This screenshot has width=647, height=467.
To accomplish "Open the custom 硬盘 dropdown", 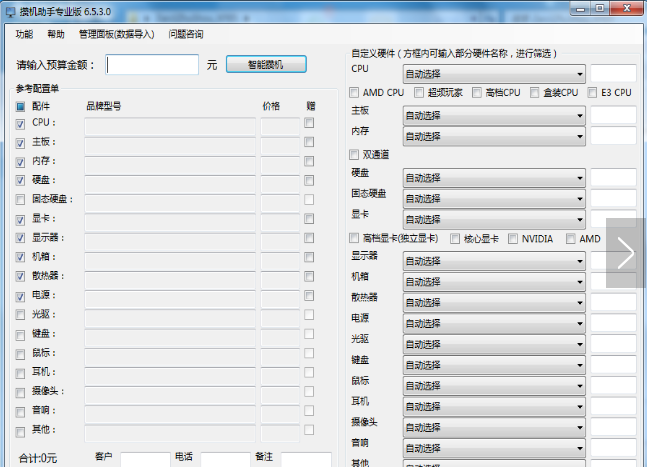I will pyautogui.click(x=494, y=178).
